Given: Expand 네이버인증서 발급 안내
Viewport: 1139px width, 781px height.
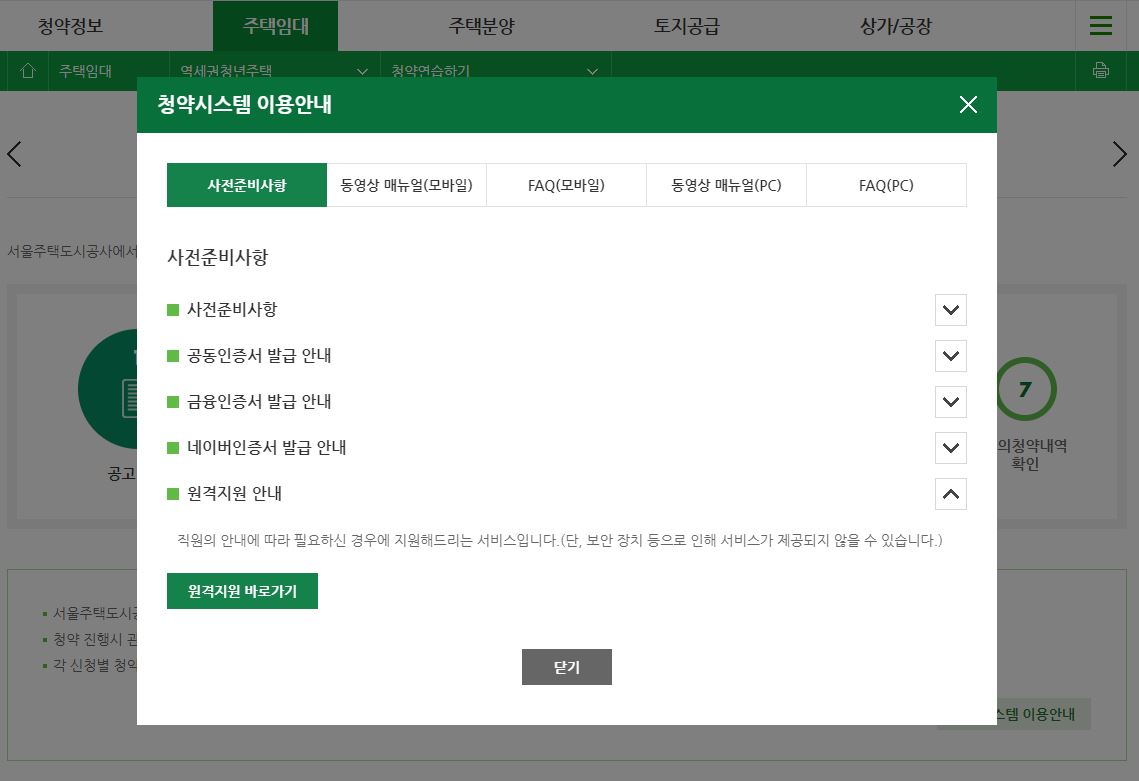Looking at the screenshot, I should click(x=950, y=448).
